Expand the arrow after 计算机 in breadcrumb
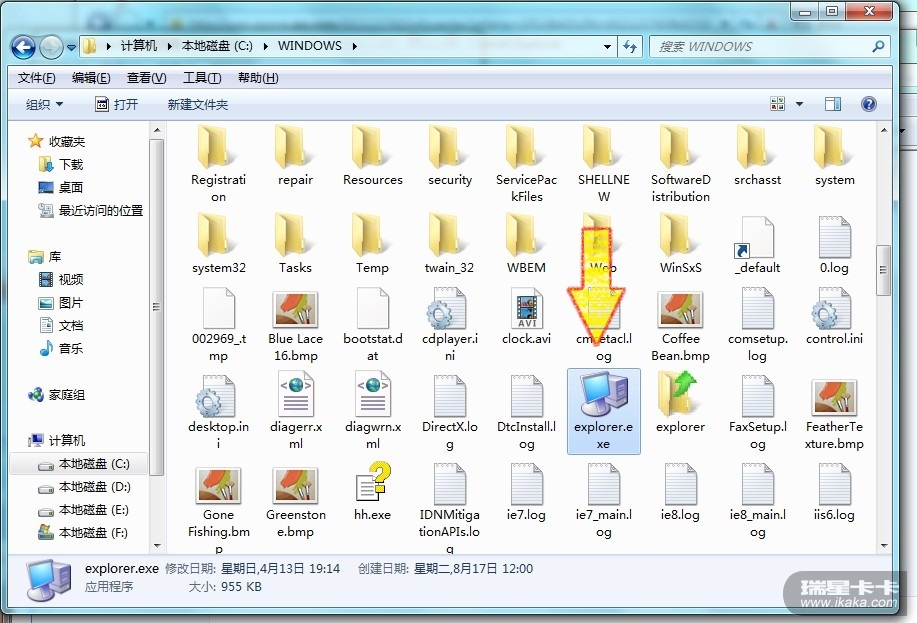Viewport: 917px width, 623px height. click(169, 46)
